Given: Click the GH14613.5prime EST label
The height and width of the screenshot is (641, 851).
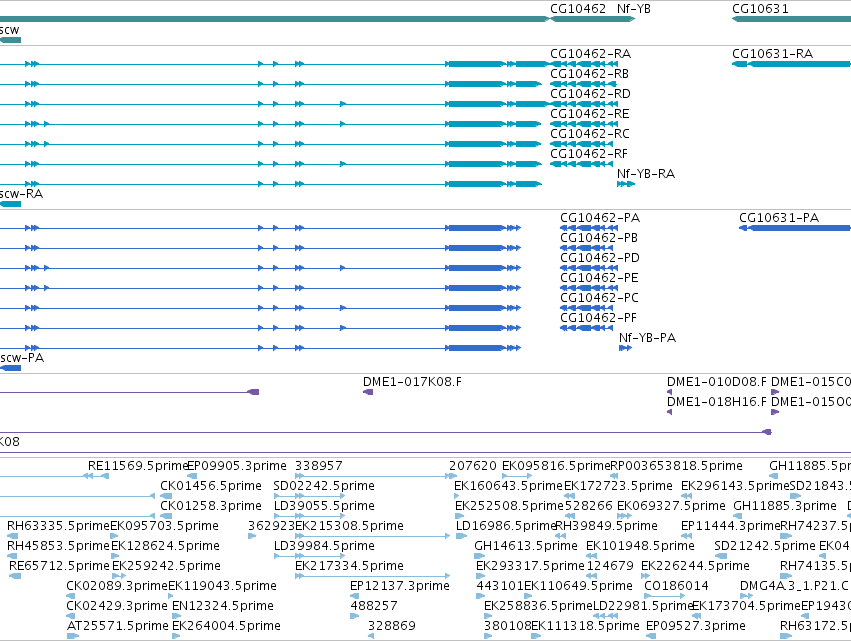Looking at the screenshot, I should pos(526,546).
